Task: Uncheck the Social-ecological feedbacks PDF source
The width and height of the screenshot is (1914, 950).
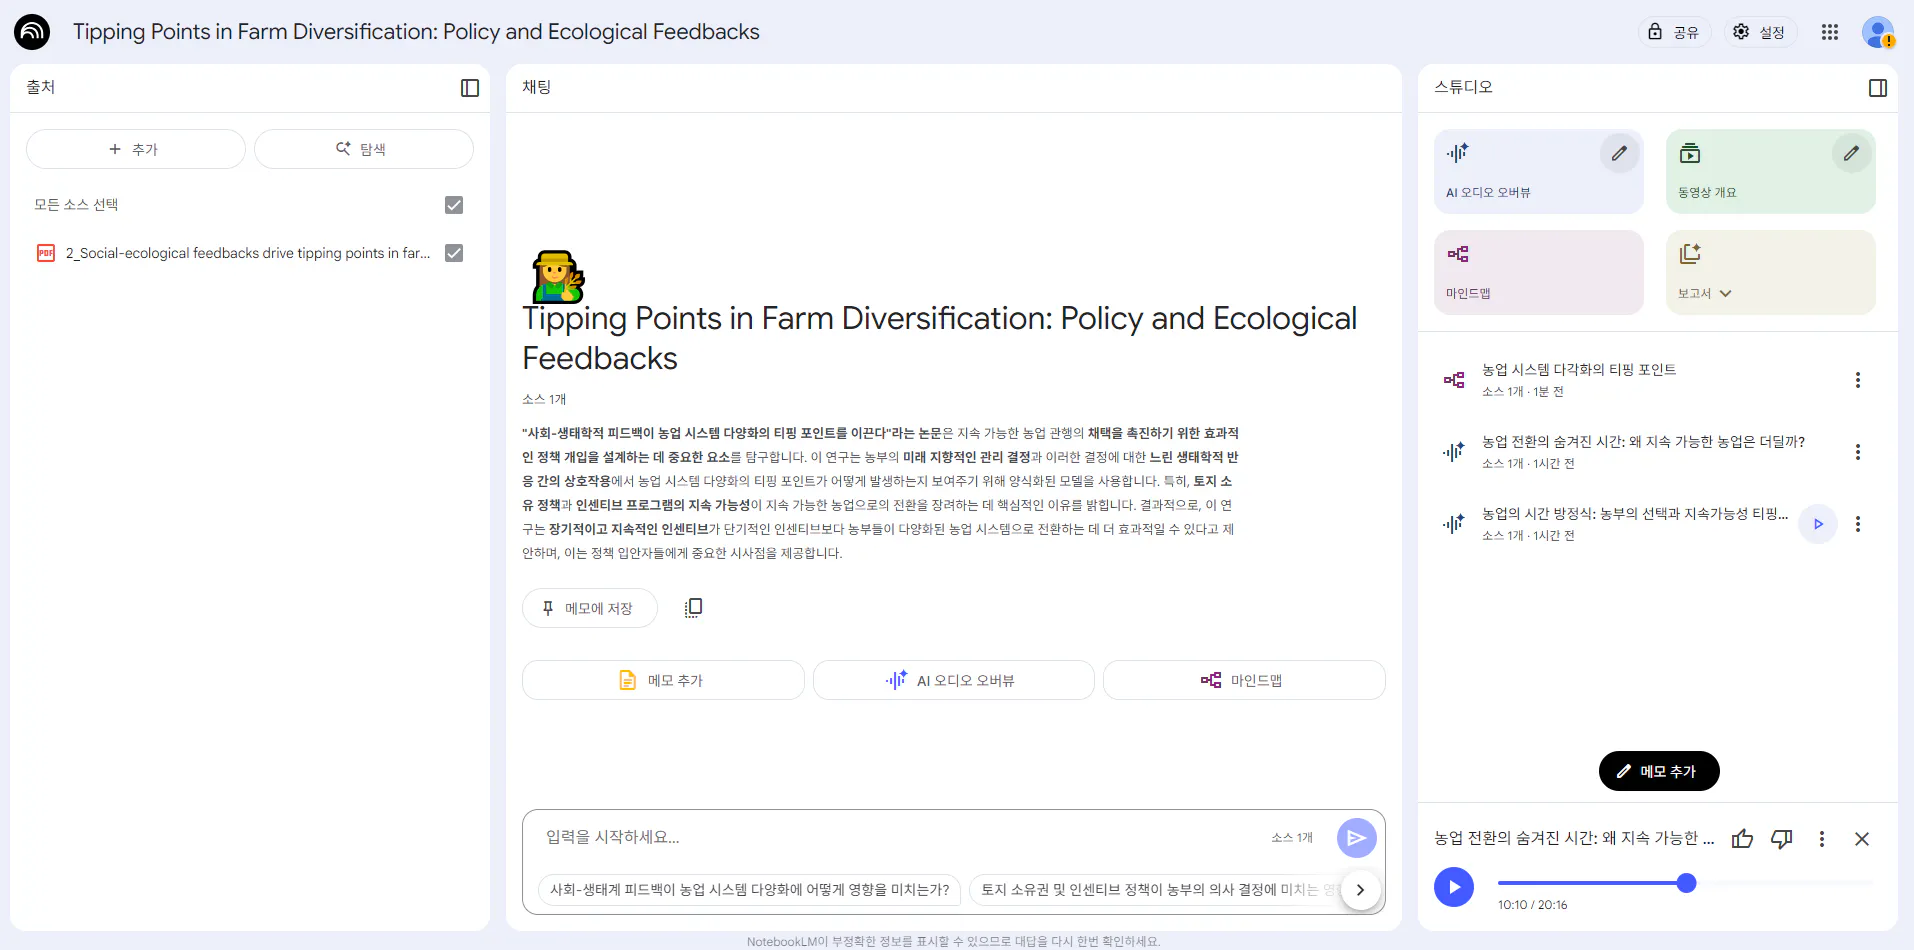Action: [454, 253]
